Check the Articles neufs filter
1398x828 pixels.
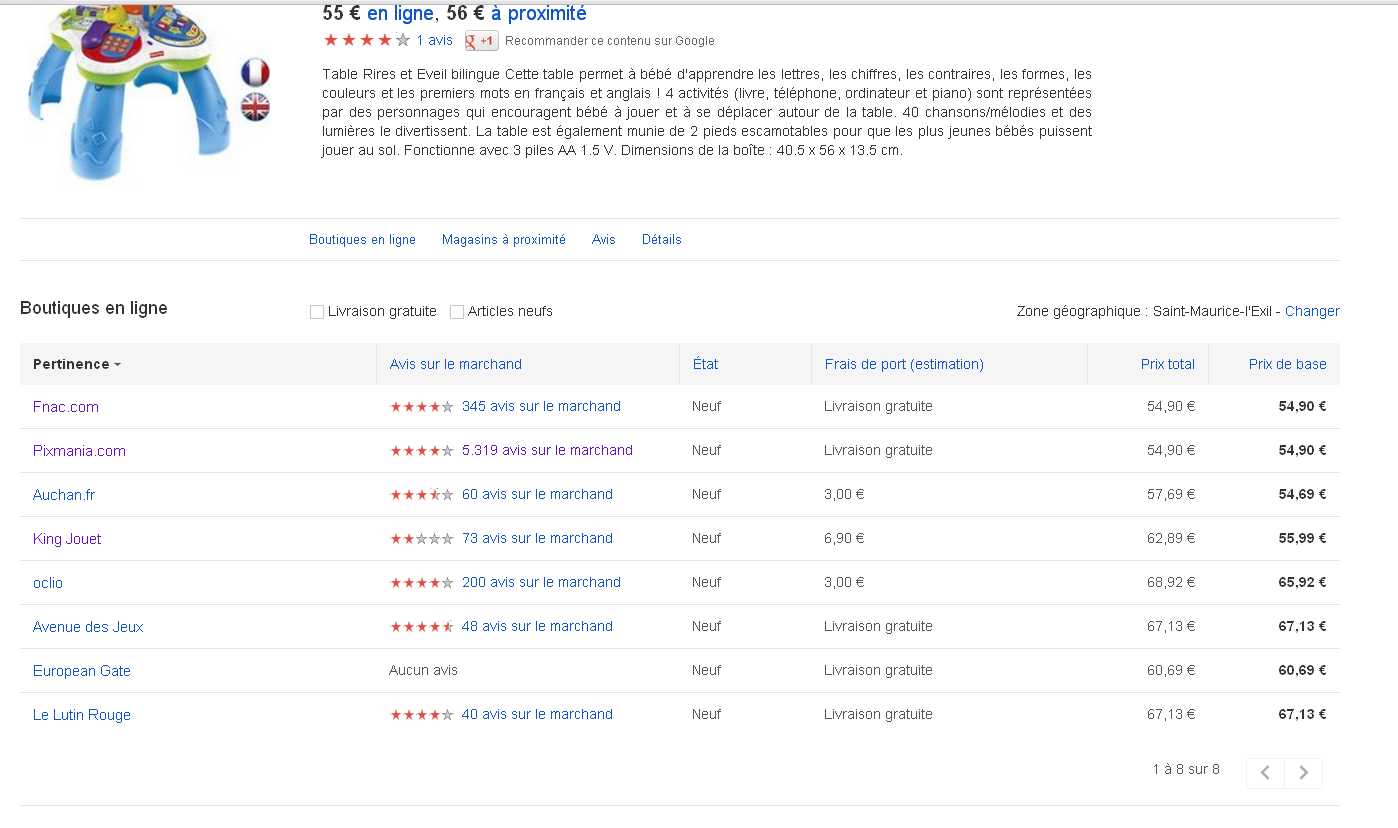click(x=457, y=312)
